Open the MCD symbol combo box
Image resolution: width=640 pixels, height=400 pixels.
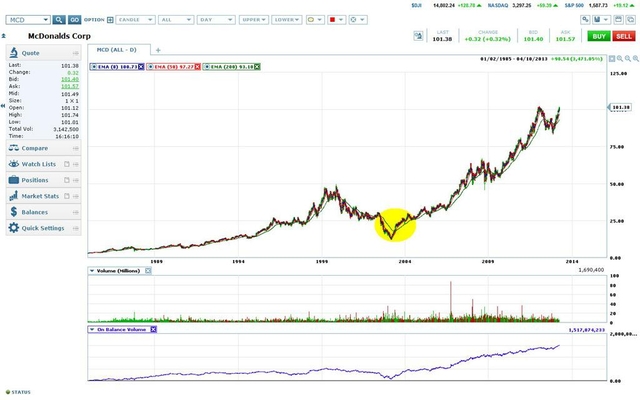[x=28, y=20]
